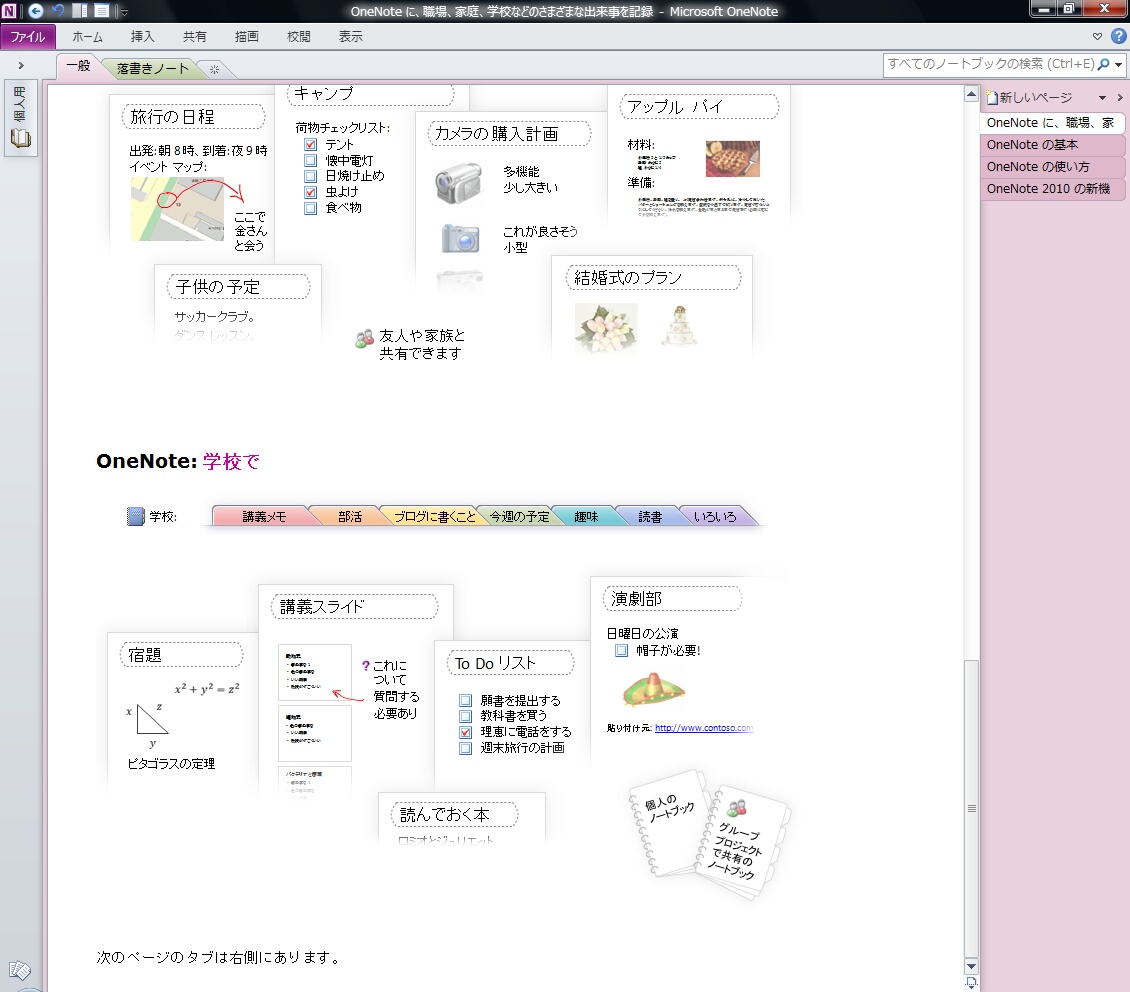Click the event map thumbnail
The height and width of the screenshot is (992, 1130).
pyautogui.click(x=177, y=209)
